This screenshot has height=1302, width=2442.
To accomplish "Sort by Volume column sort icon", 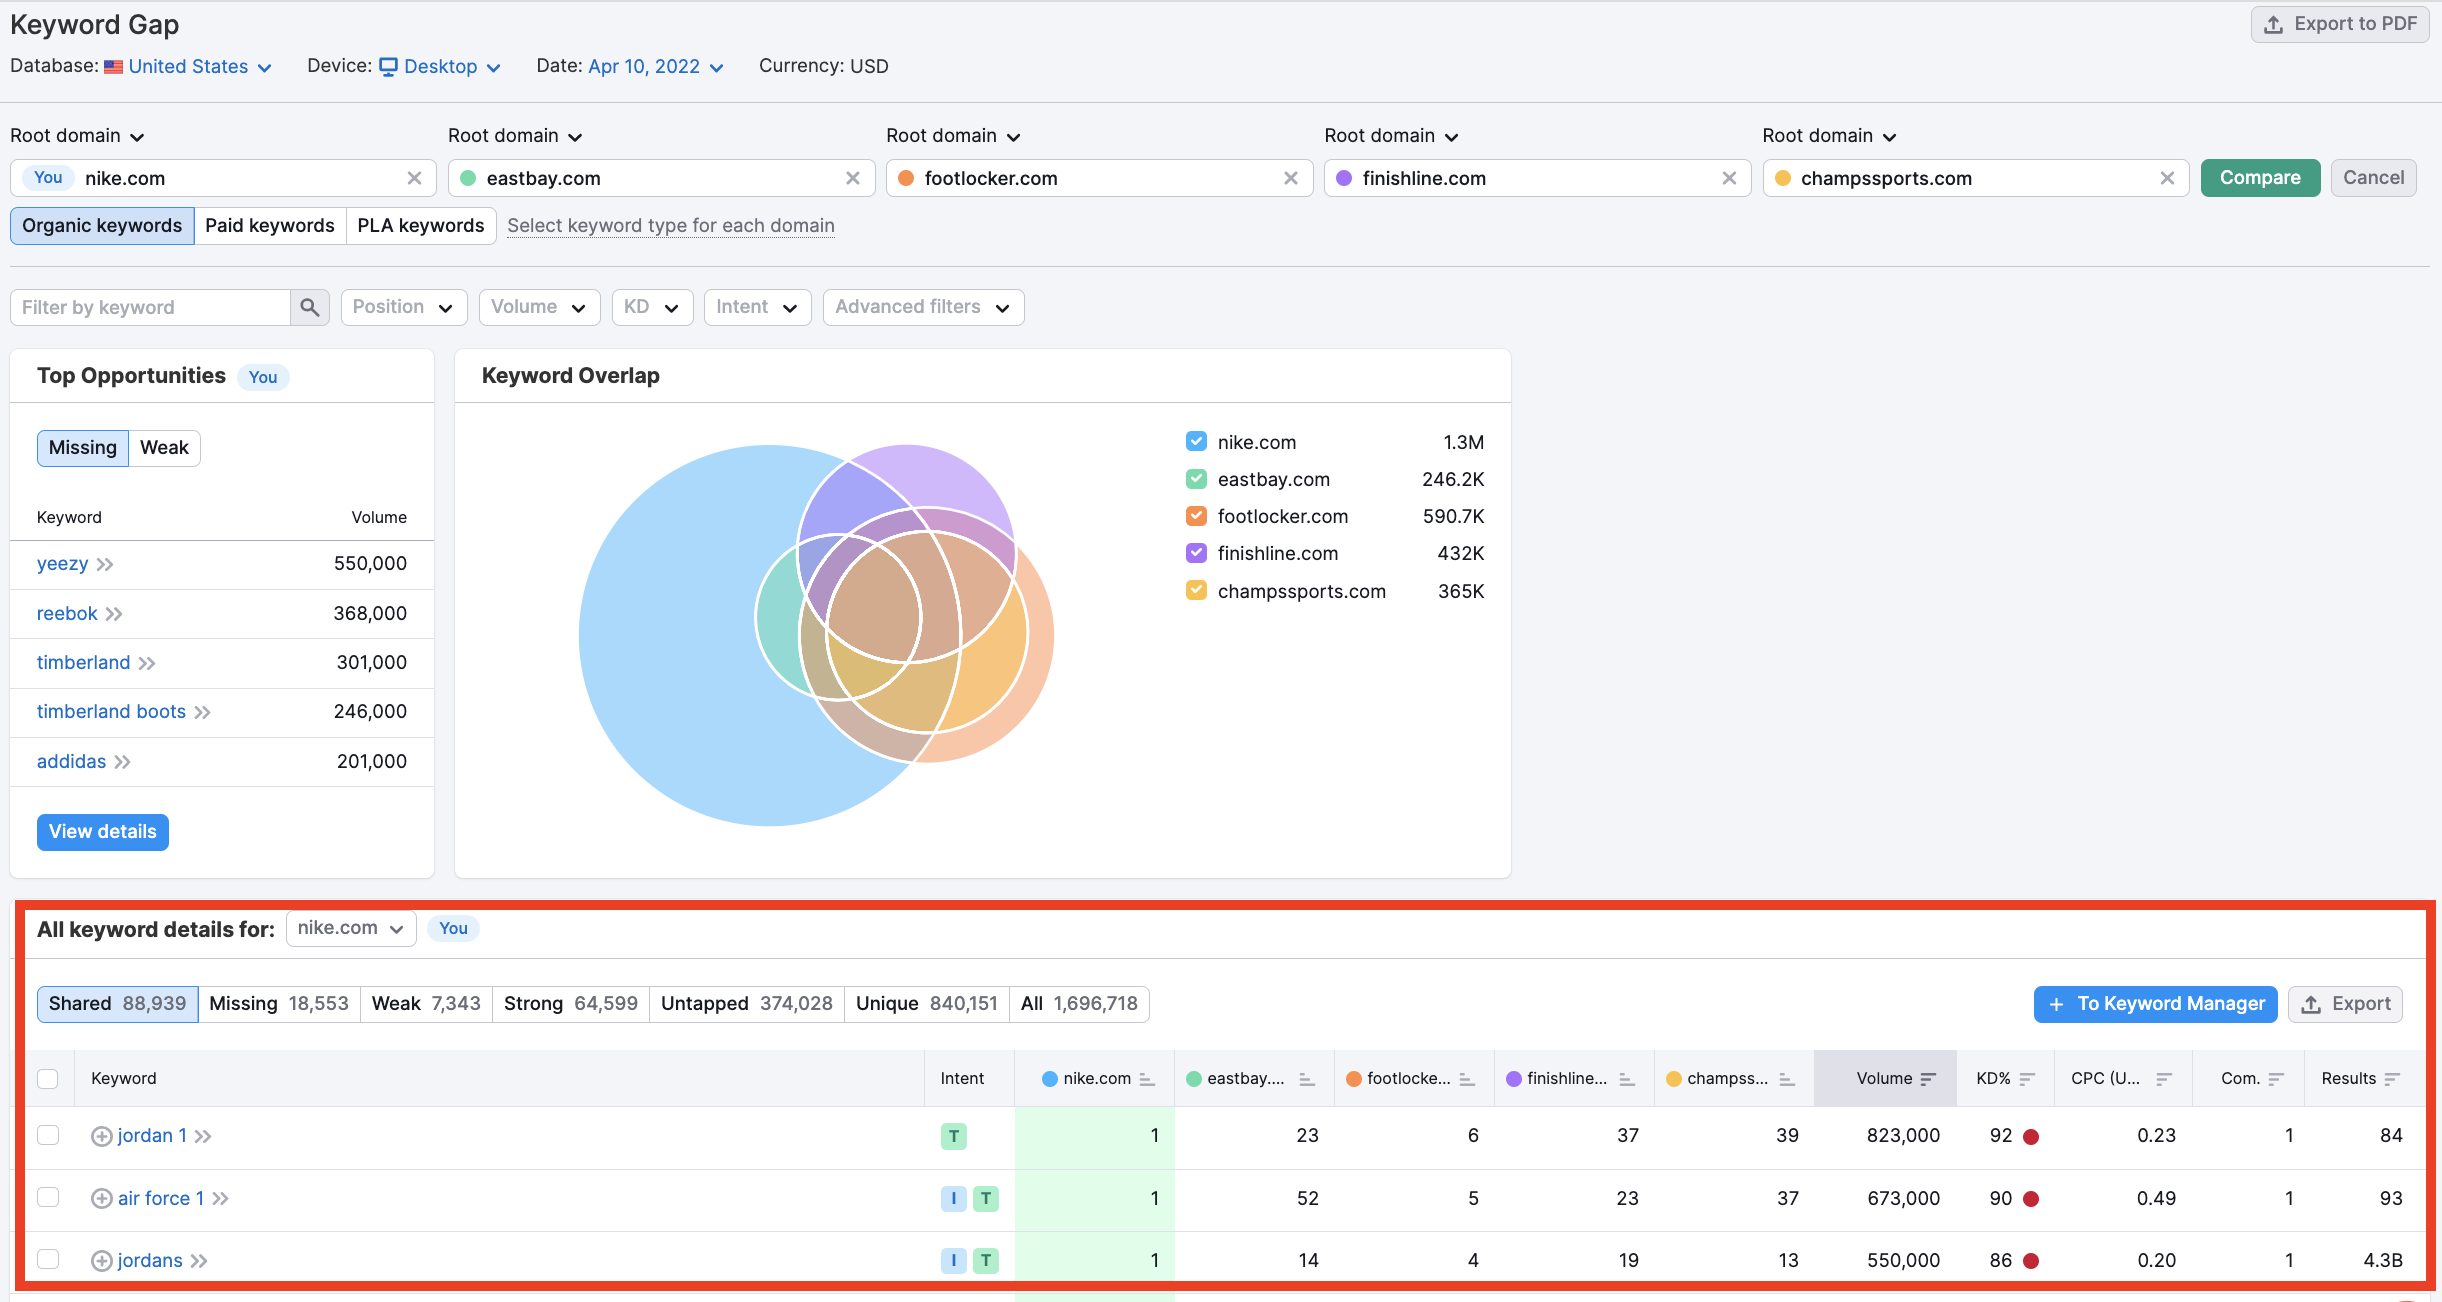I will coord(1928,1079).
